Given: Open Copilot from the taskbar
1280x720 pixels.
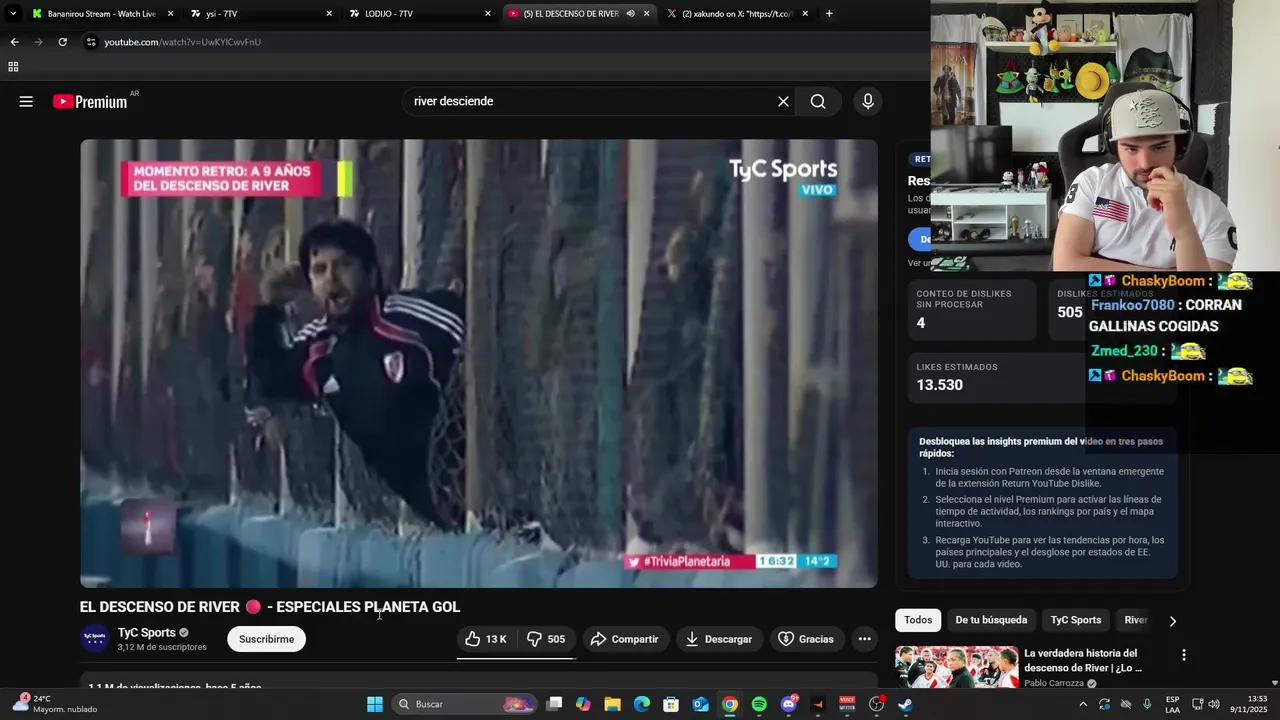Looking at the screenshot, I should pyautogui.click(x=583, y=704).
